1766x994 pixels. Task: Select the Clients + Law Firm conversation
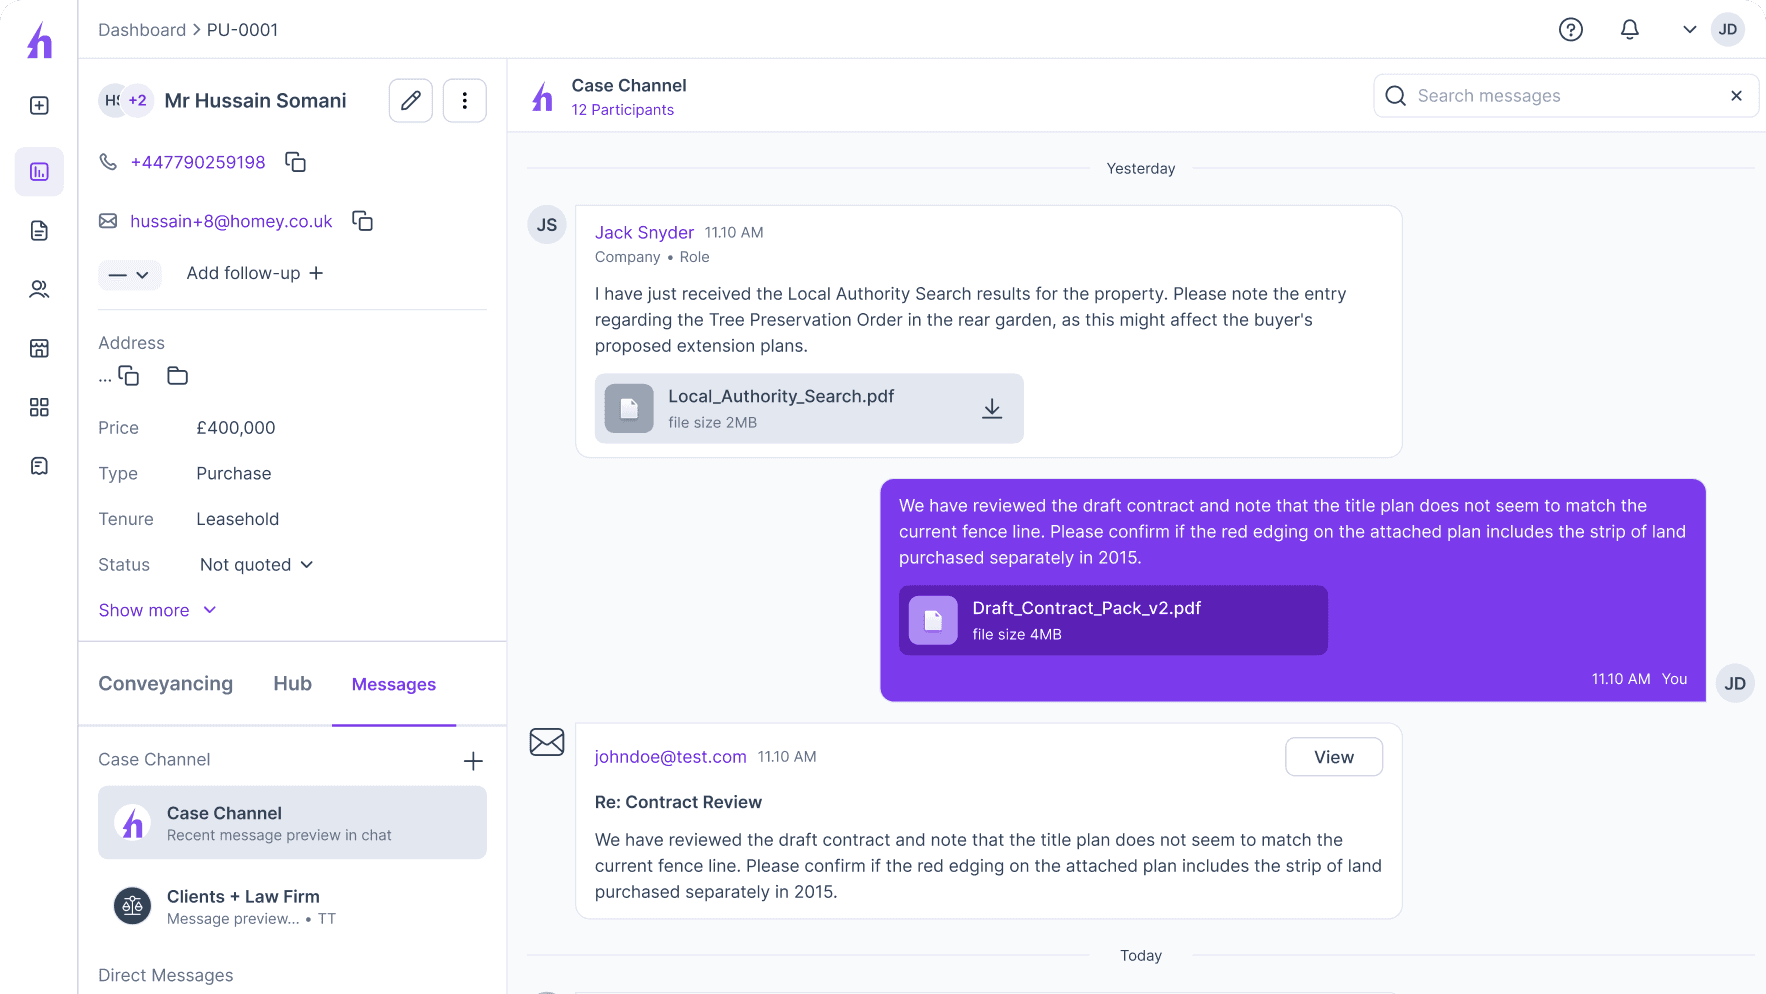[292, 907]
